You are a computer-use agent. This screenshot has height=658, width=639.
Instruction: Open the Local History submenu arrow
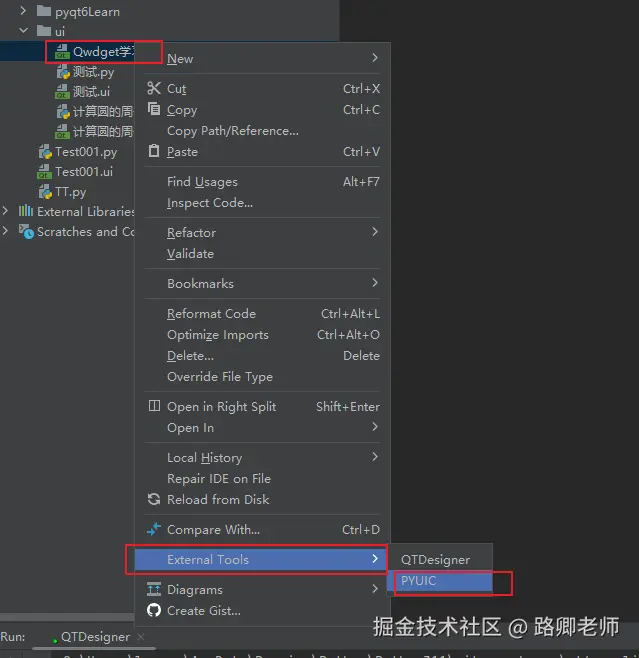click(x=375, y=457)
